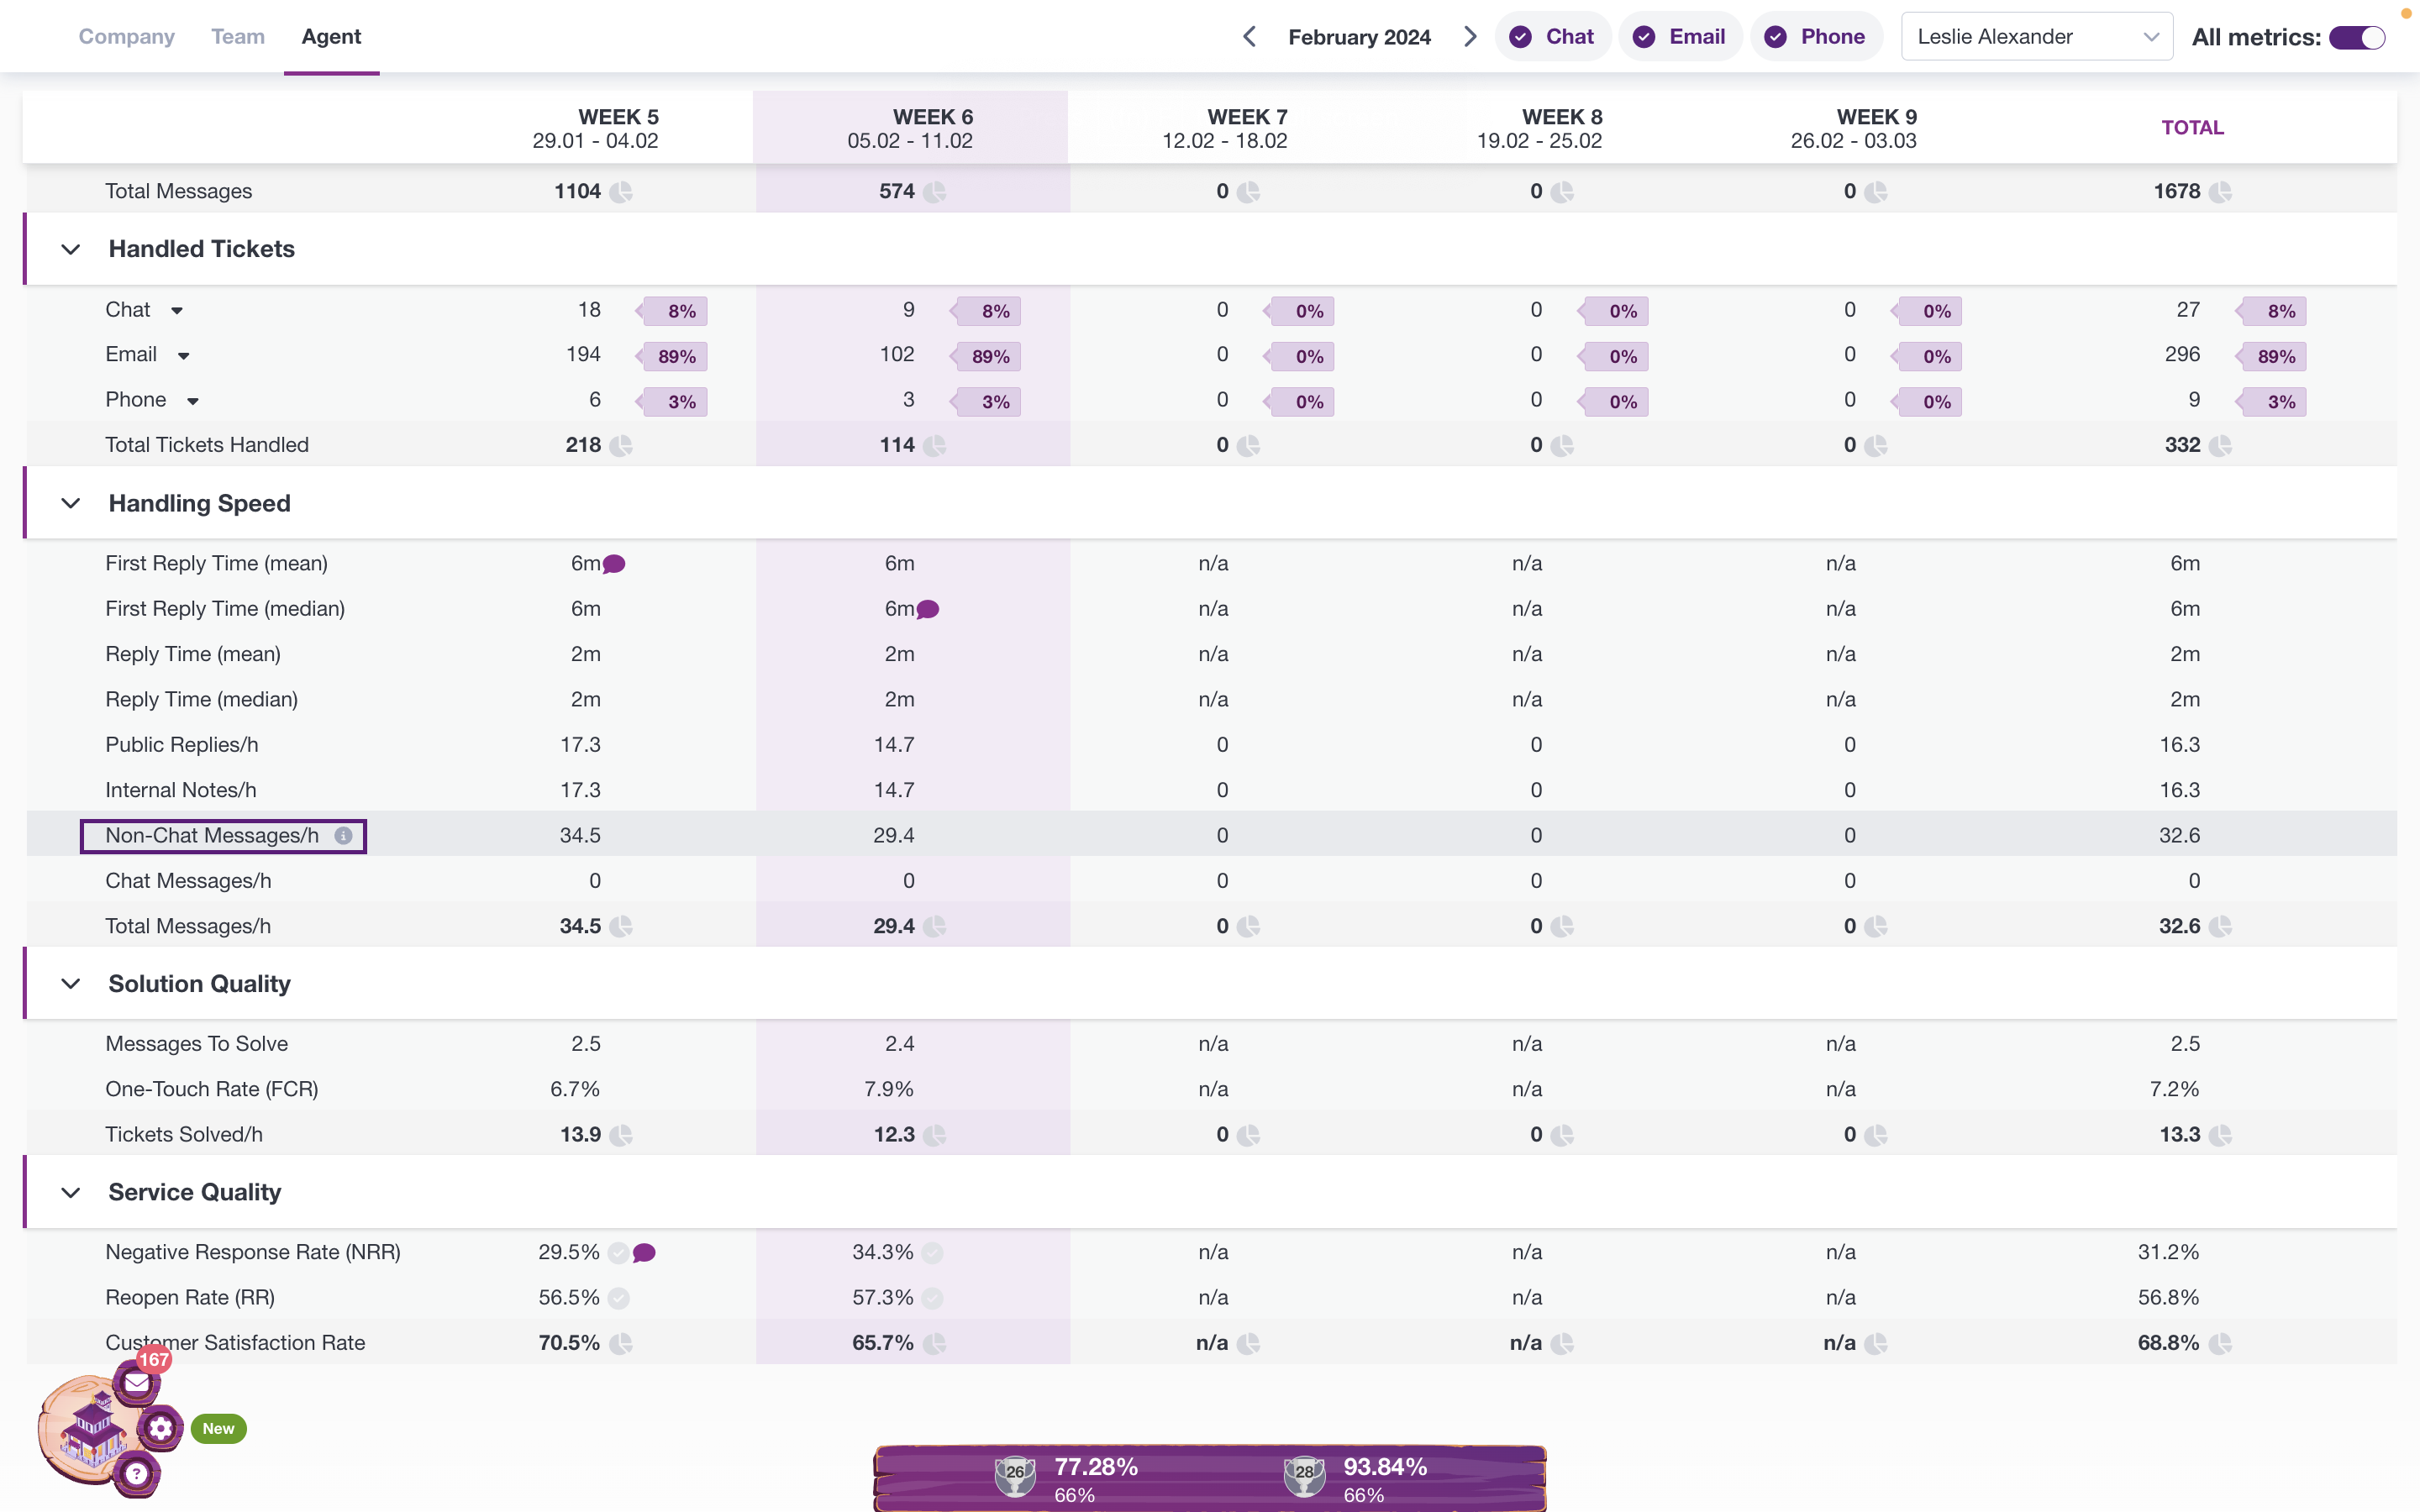
Task: Click the pie chart icon beside Total Messages 1104
Action: click(621, 192)
